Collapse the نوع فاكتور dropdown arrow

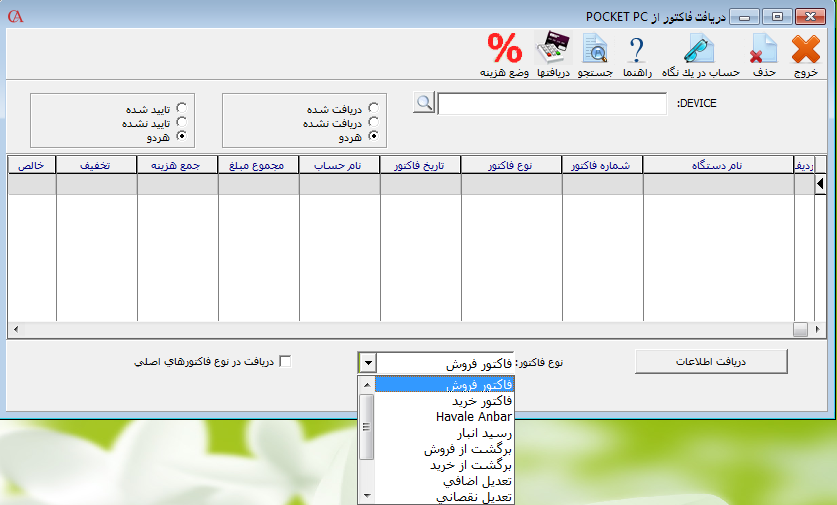(x=367, y=364)
